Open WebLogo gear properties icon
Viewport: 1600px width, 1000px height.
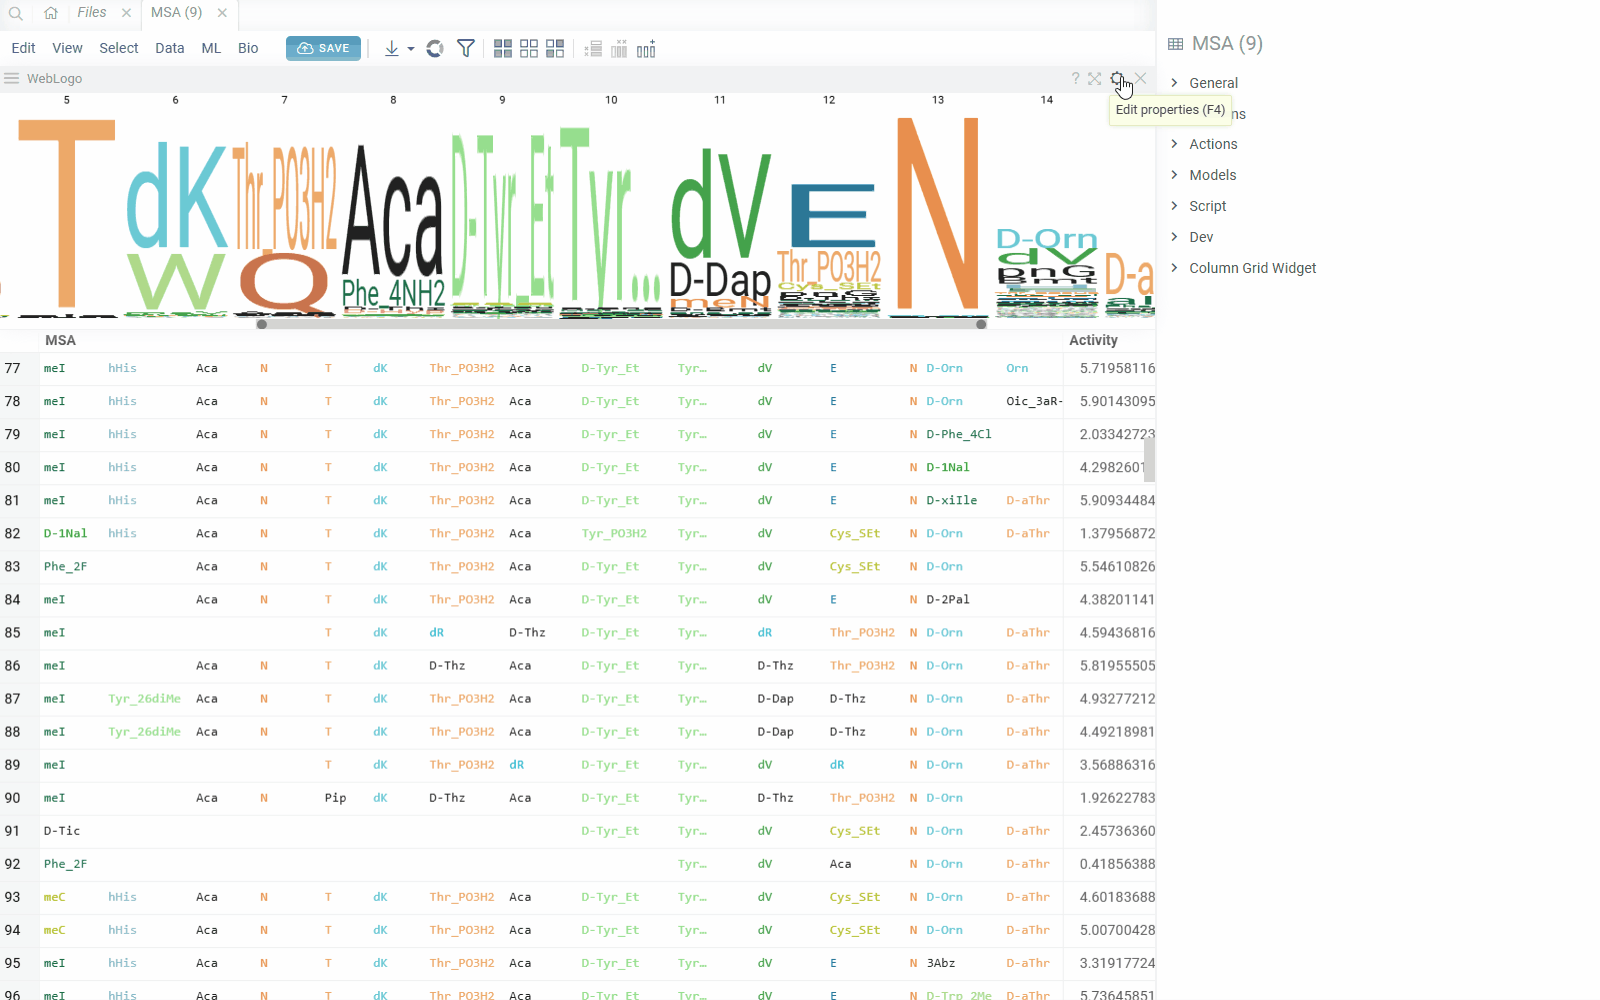(1117, 78)
